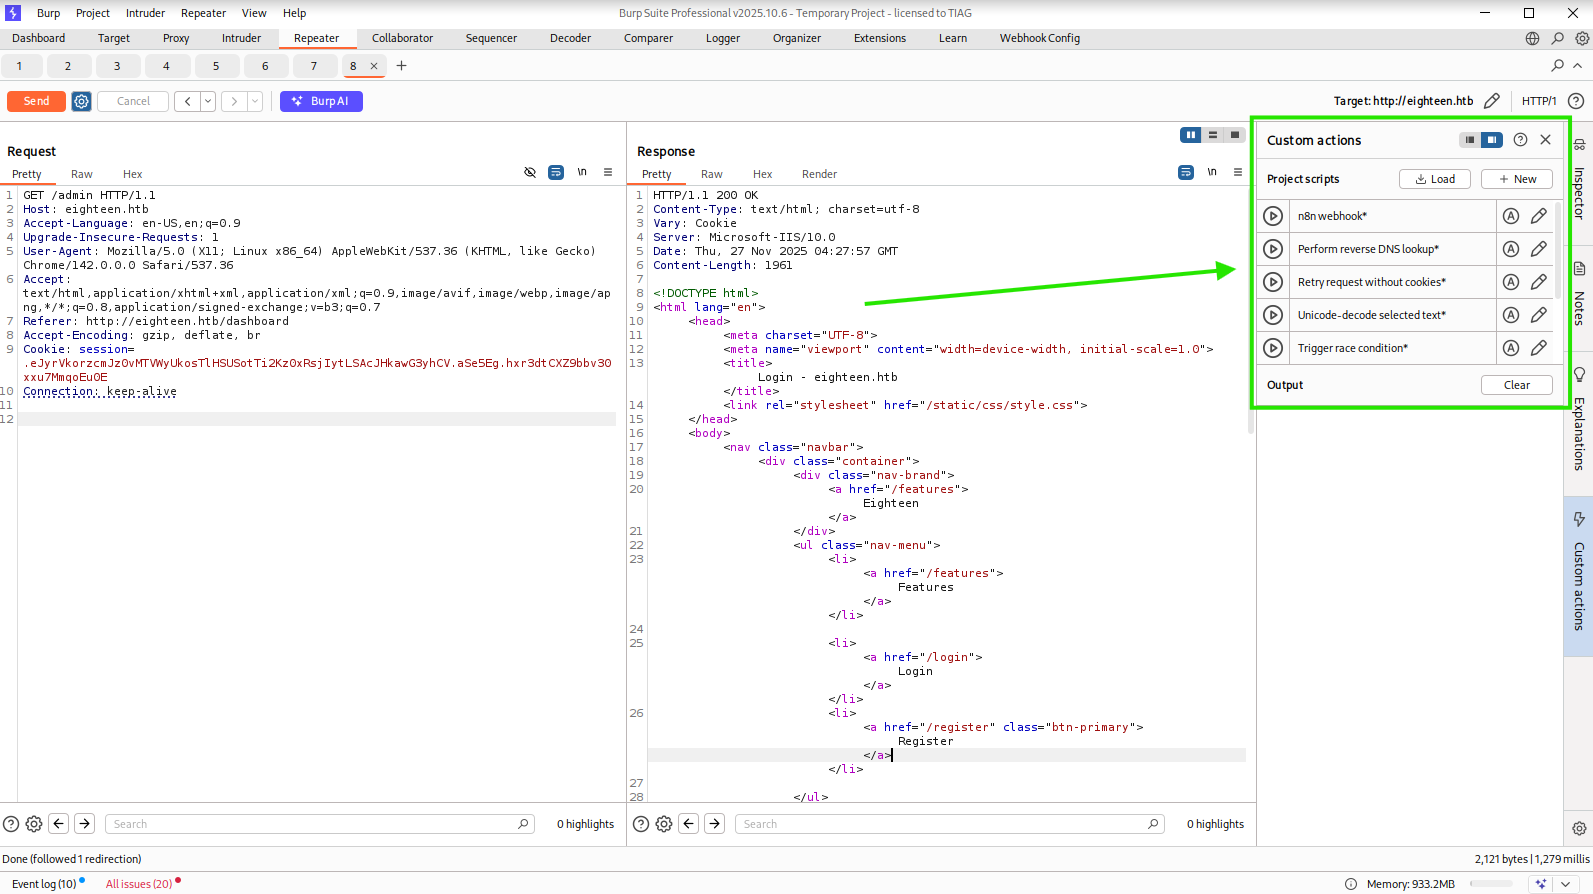Run the Trigger race condition script
Viewport: 1593px width, 894px height.
pos(1273,348)
